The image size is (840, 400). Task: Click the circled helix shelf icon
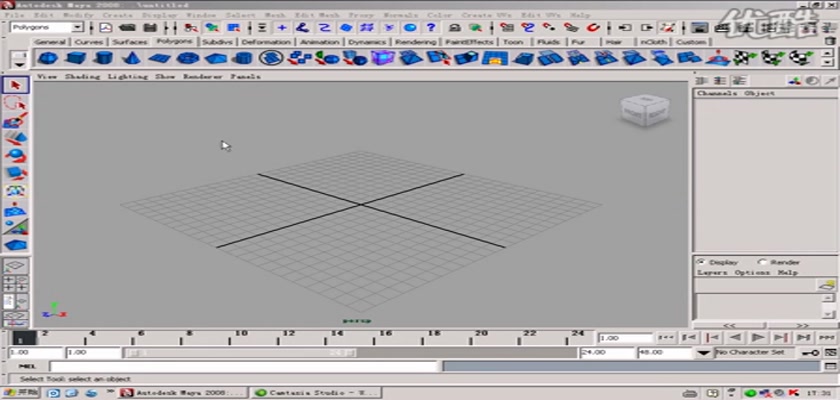pyautogui.click(x=273, y=58)
